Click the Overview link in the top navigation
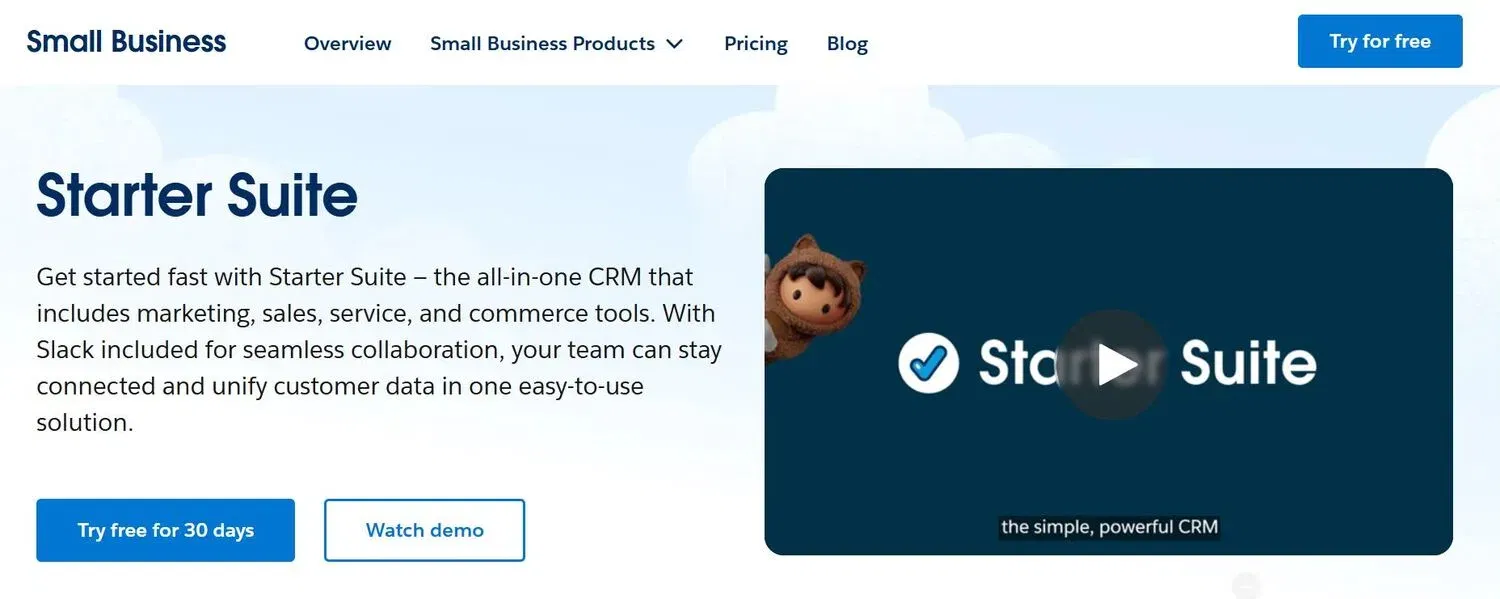Screen dimensions: 1500x599 tap(347, 43)
